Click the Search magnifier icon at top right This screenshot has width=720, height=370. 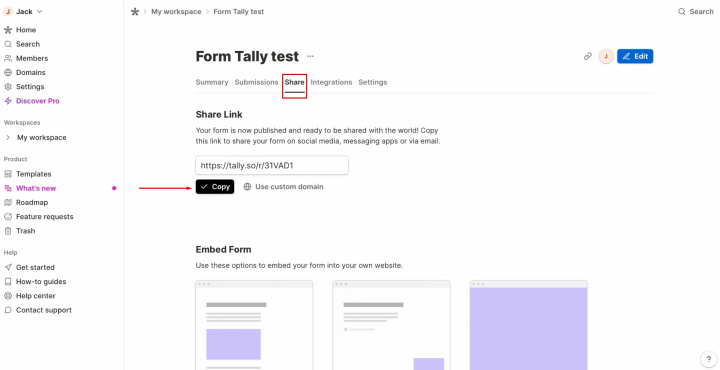tap(682, 11)
